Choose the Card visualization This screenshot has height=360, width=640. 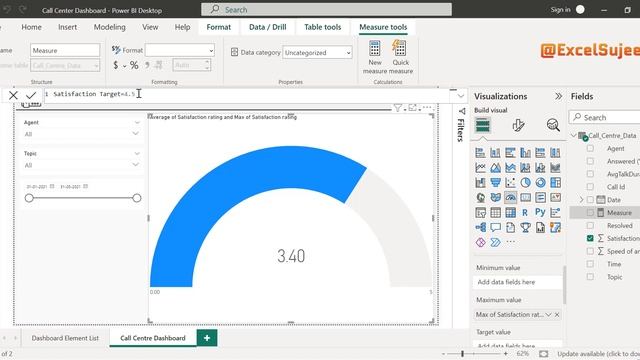(x=525, y=198)
